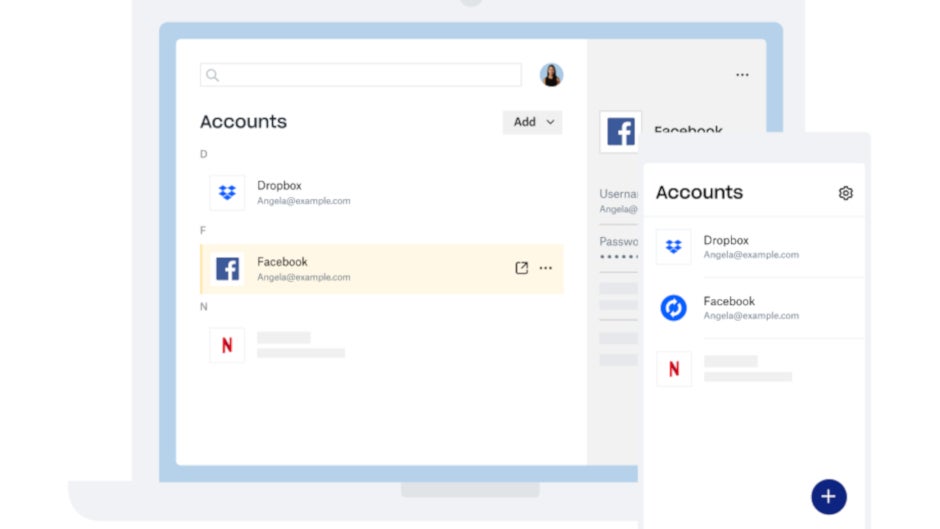Select the Facebook entry in the mobile panel

754,308
